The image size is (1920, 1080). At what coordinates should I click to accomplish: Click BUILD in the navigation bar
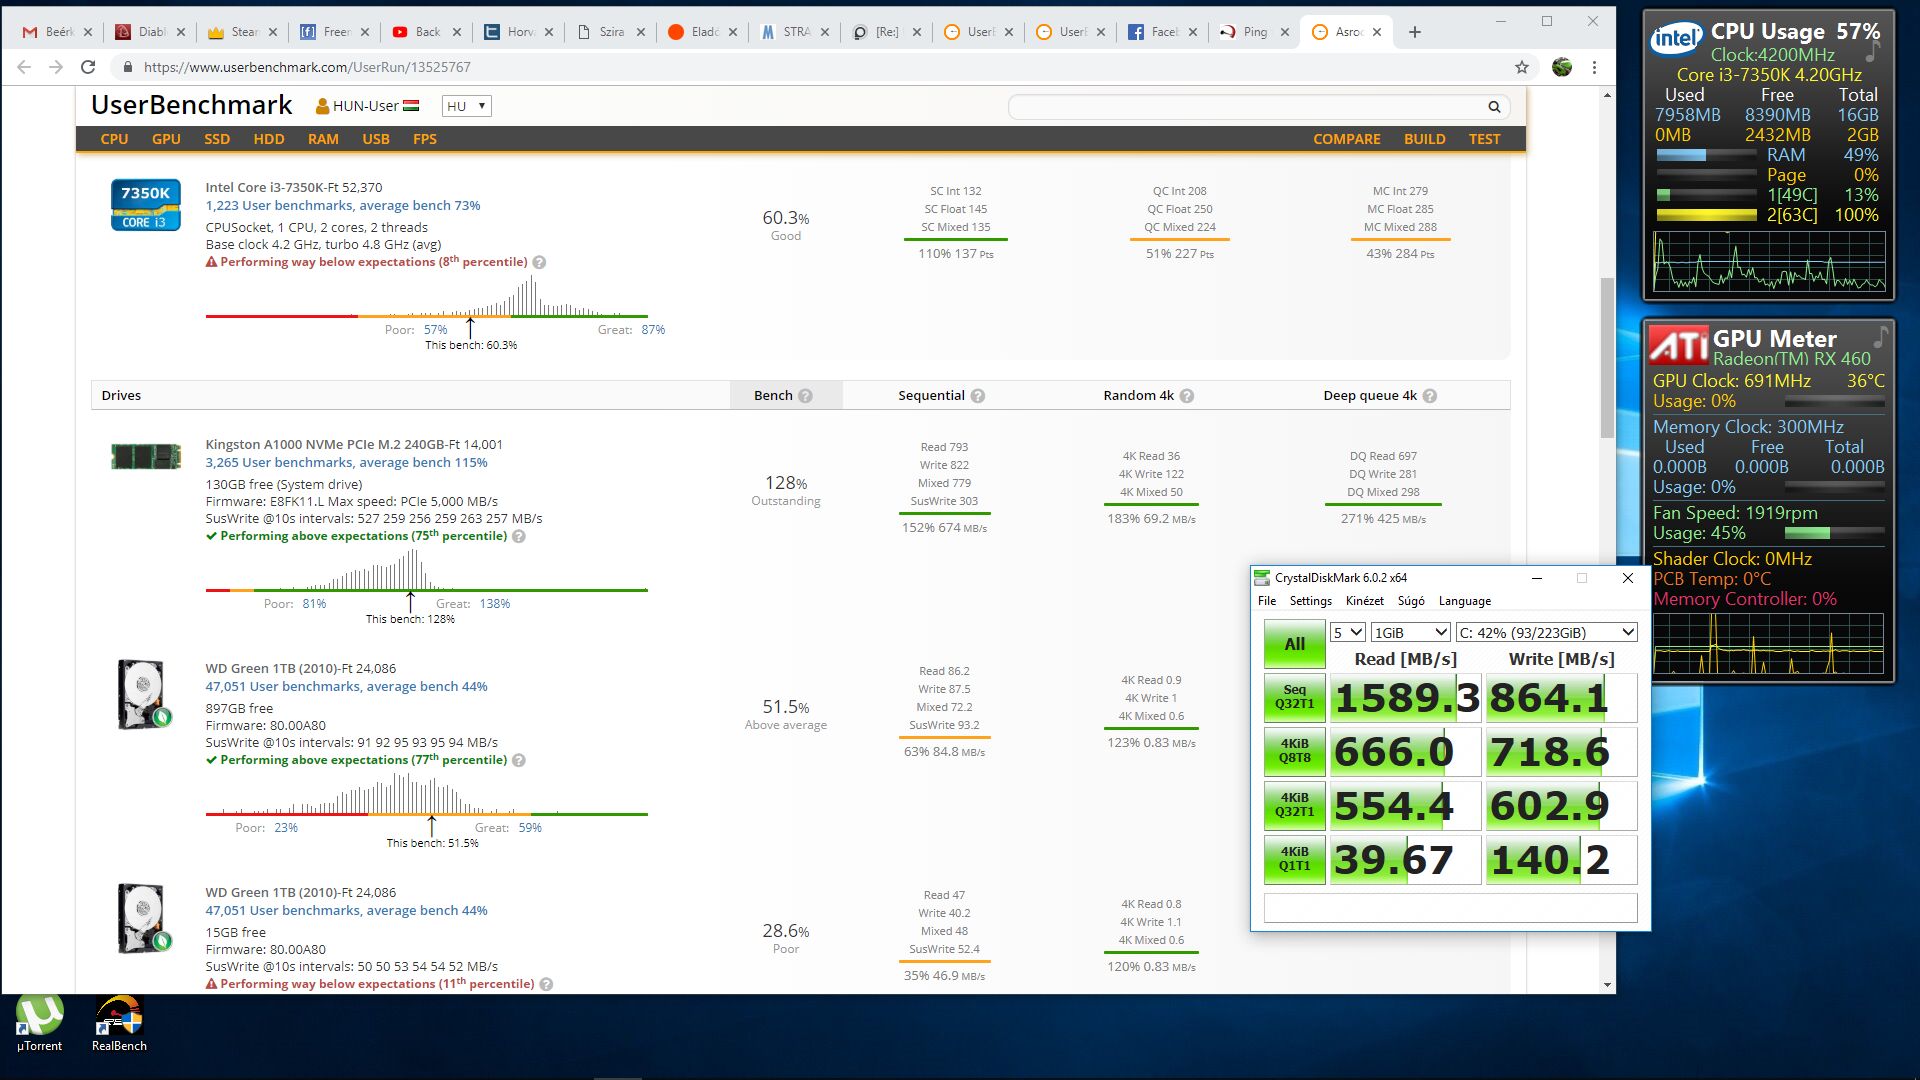pyautogui.click(x=1425, y=139)
